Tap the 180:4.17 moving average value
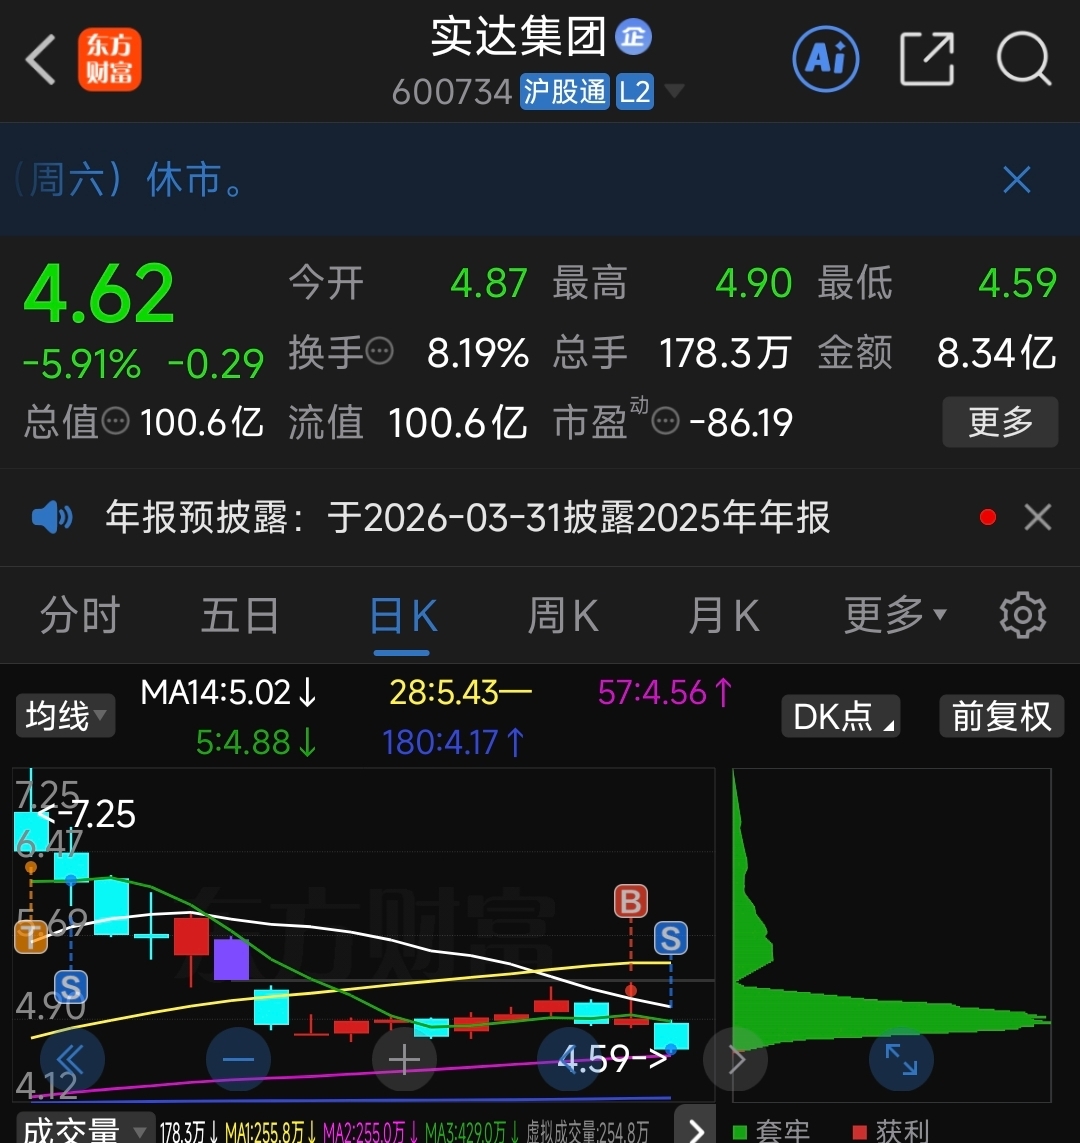Image resolution: width=1080 pixels, height=1143 pixels. (x=453, y=742)
